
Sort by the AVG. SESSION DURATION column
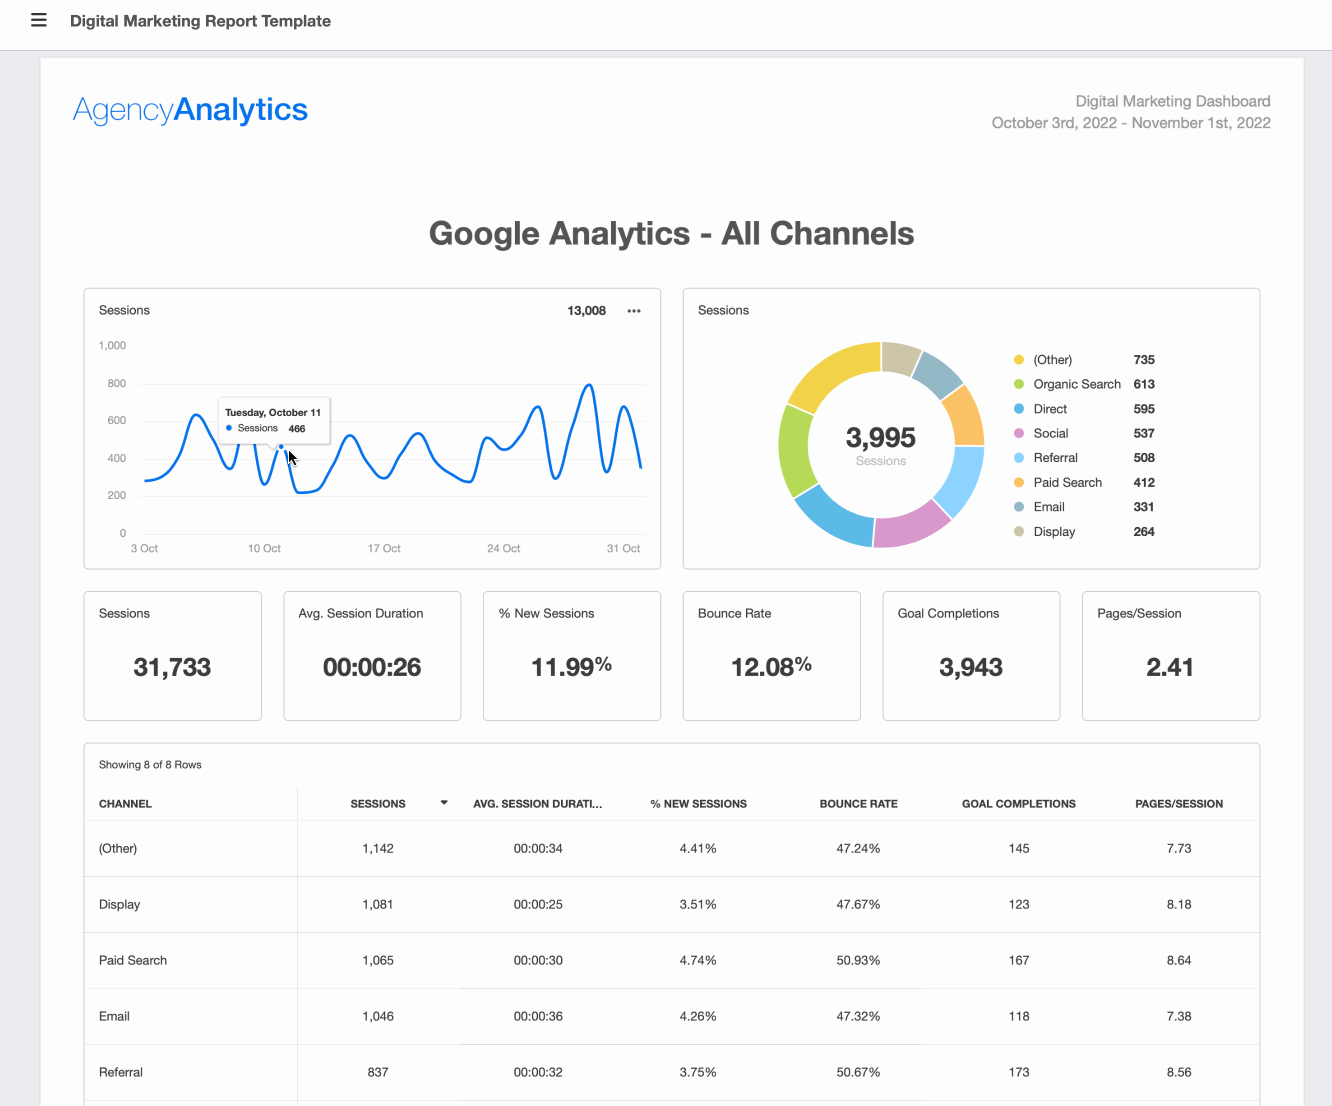tap(538, 803)
